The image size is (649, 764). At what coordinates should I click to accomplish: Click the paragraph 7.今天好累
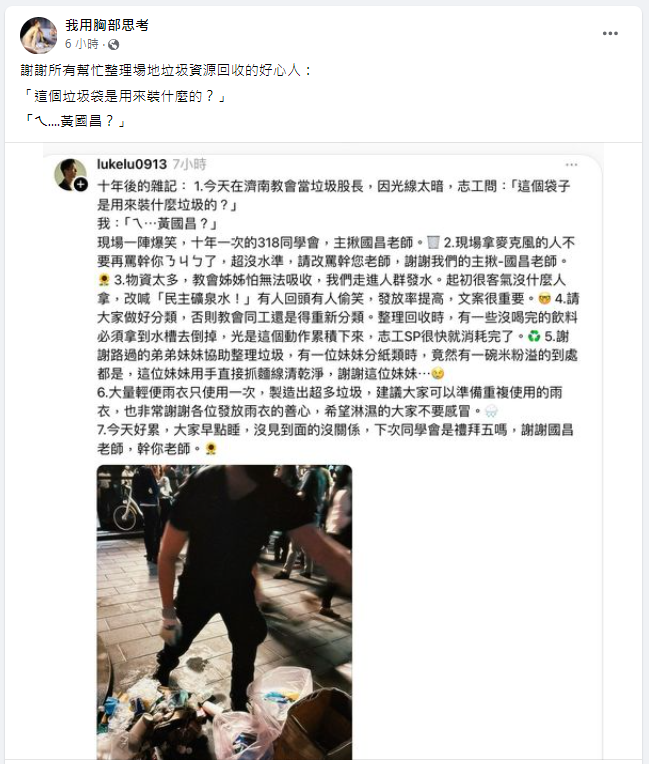point(335,439)
